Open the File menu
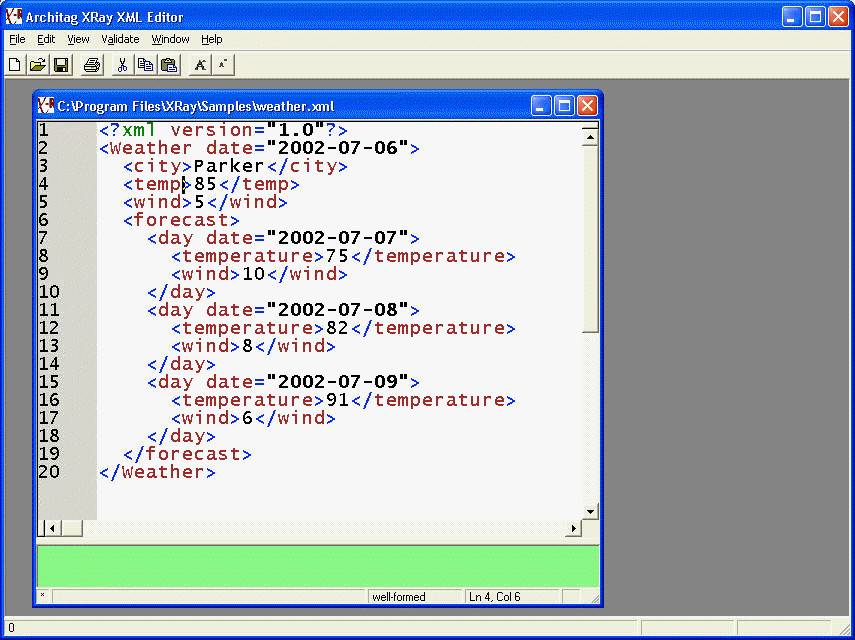 (x=17, y=39)
